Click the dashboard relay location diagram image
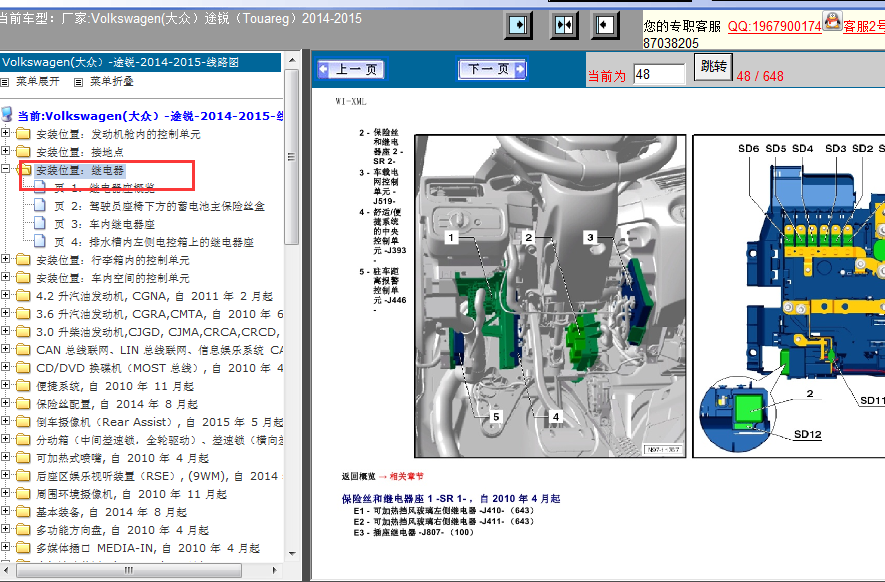The image size is (885, 582). tap(550, 296)
